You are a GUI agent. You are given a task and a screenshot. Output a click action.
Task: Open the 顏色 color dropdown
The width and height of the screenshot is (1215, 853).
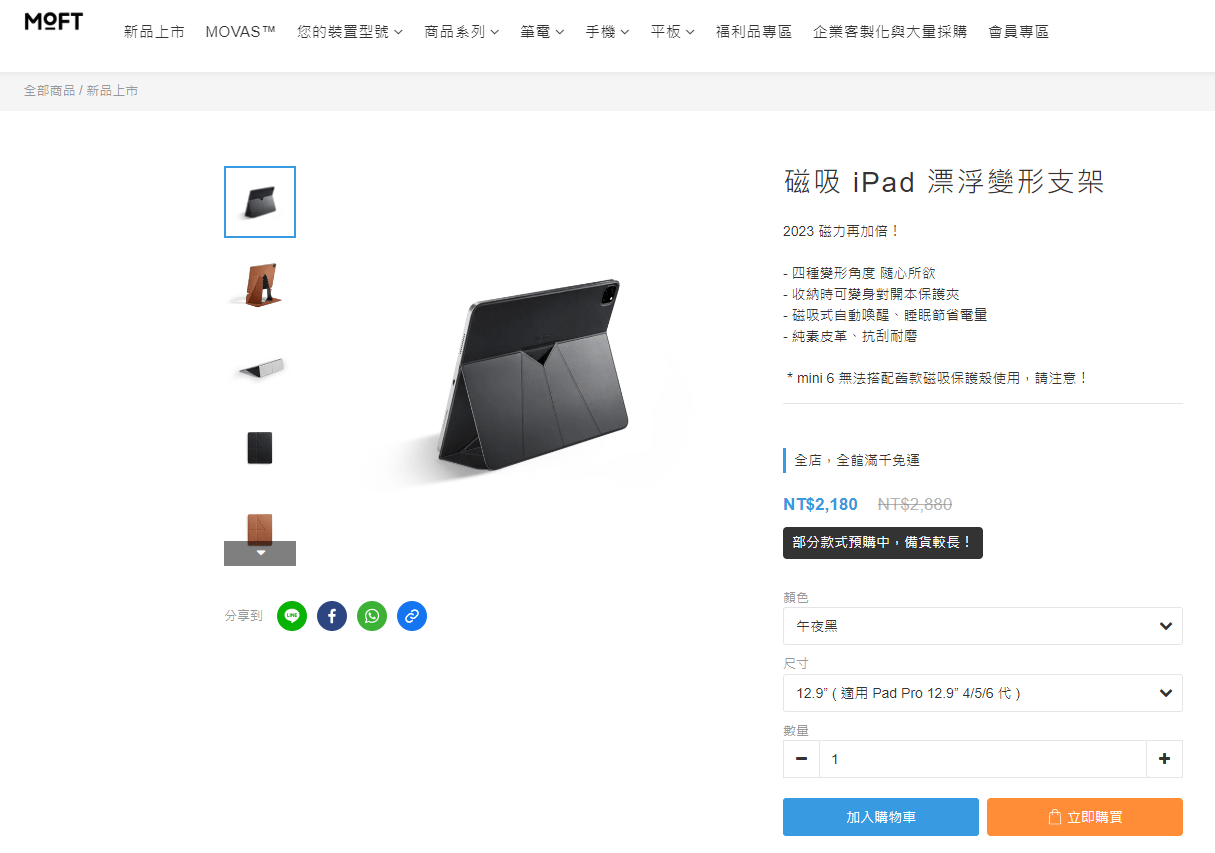point(983,626)
